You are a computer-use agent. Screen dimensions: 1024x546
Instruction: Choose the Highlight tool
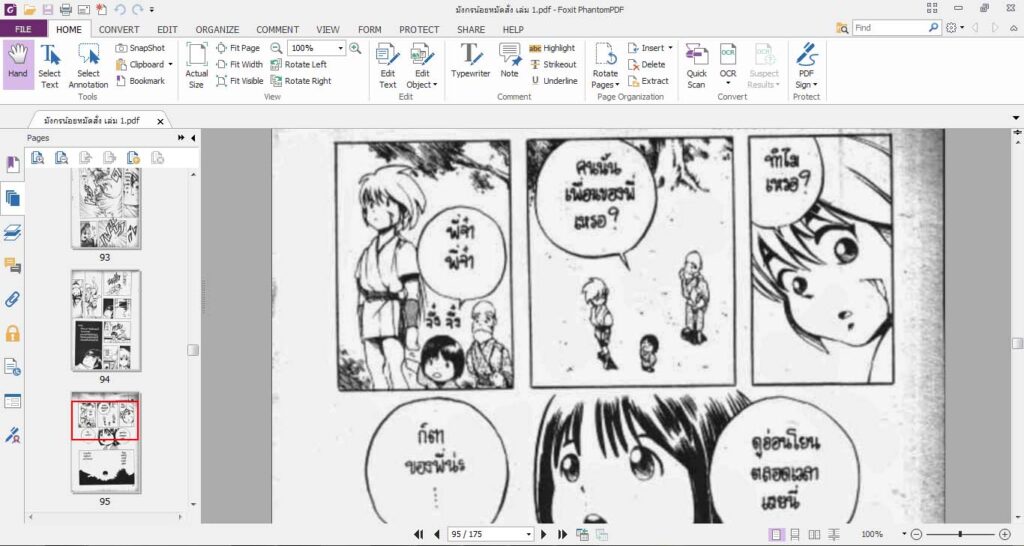point(552,48)
